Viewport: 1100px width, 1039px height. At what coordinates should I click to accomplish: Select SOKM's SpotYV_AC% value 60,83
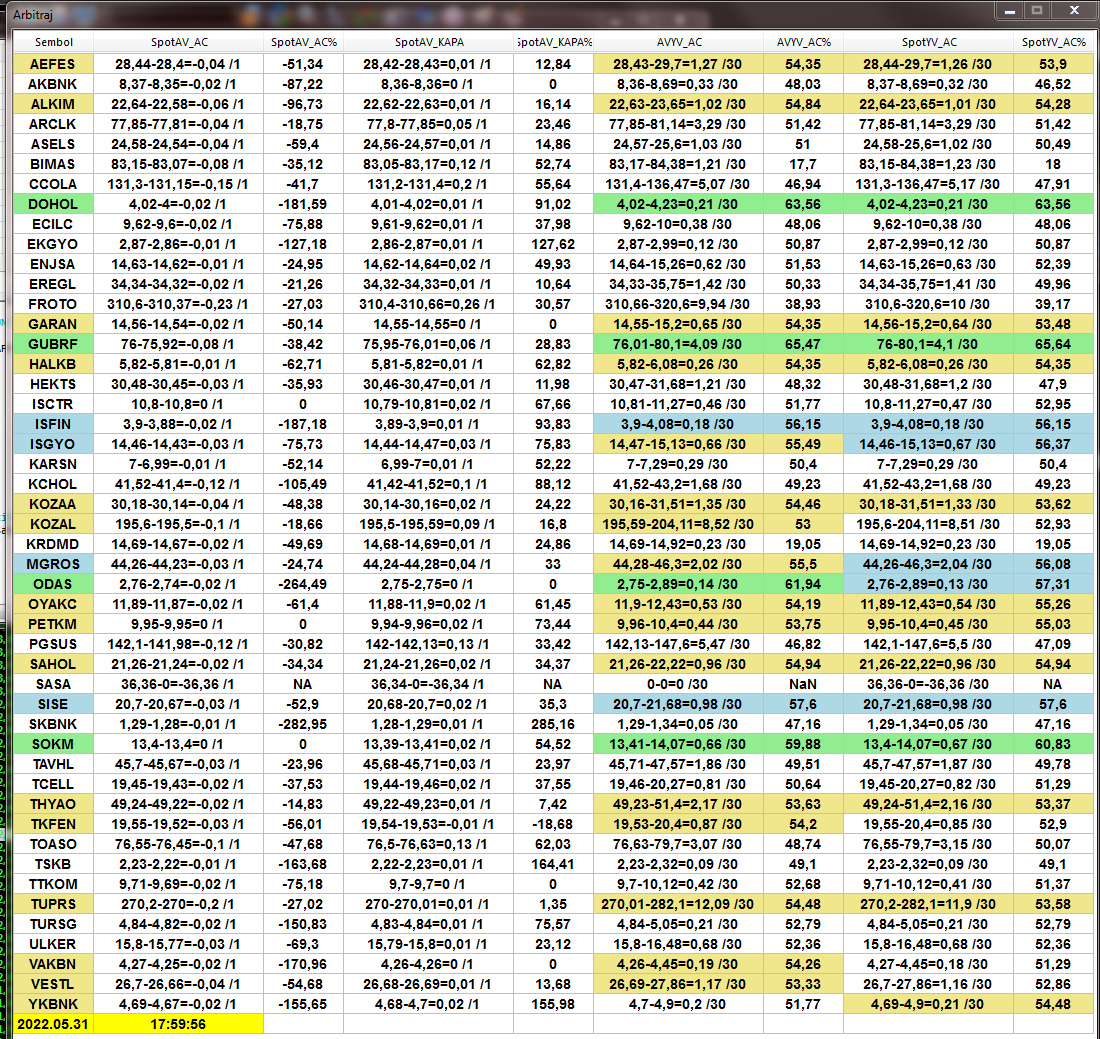click(x=1053, y=744)
